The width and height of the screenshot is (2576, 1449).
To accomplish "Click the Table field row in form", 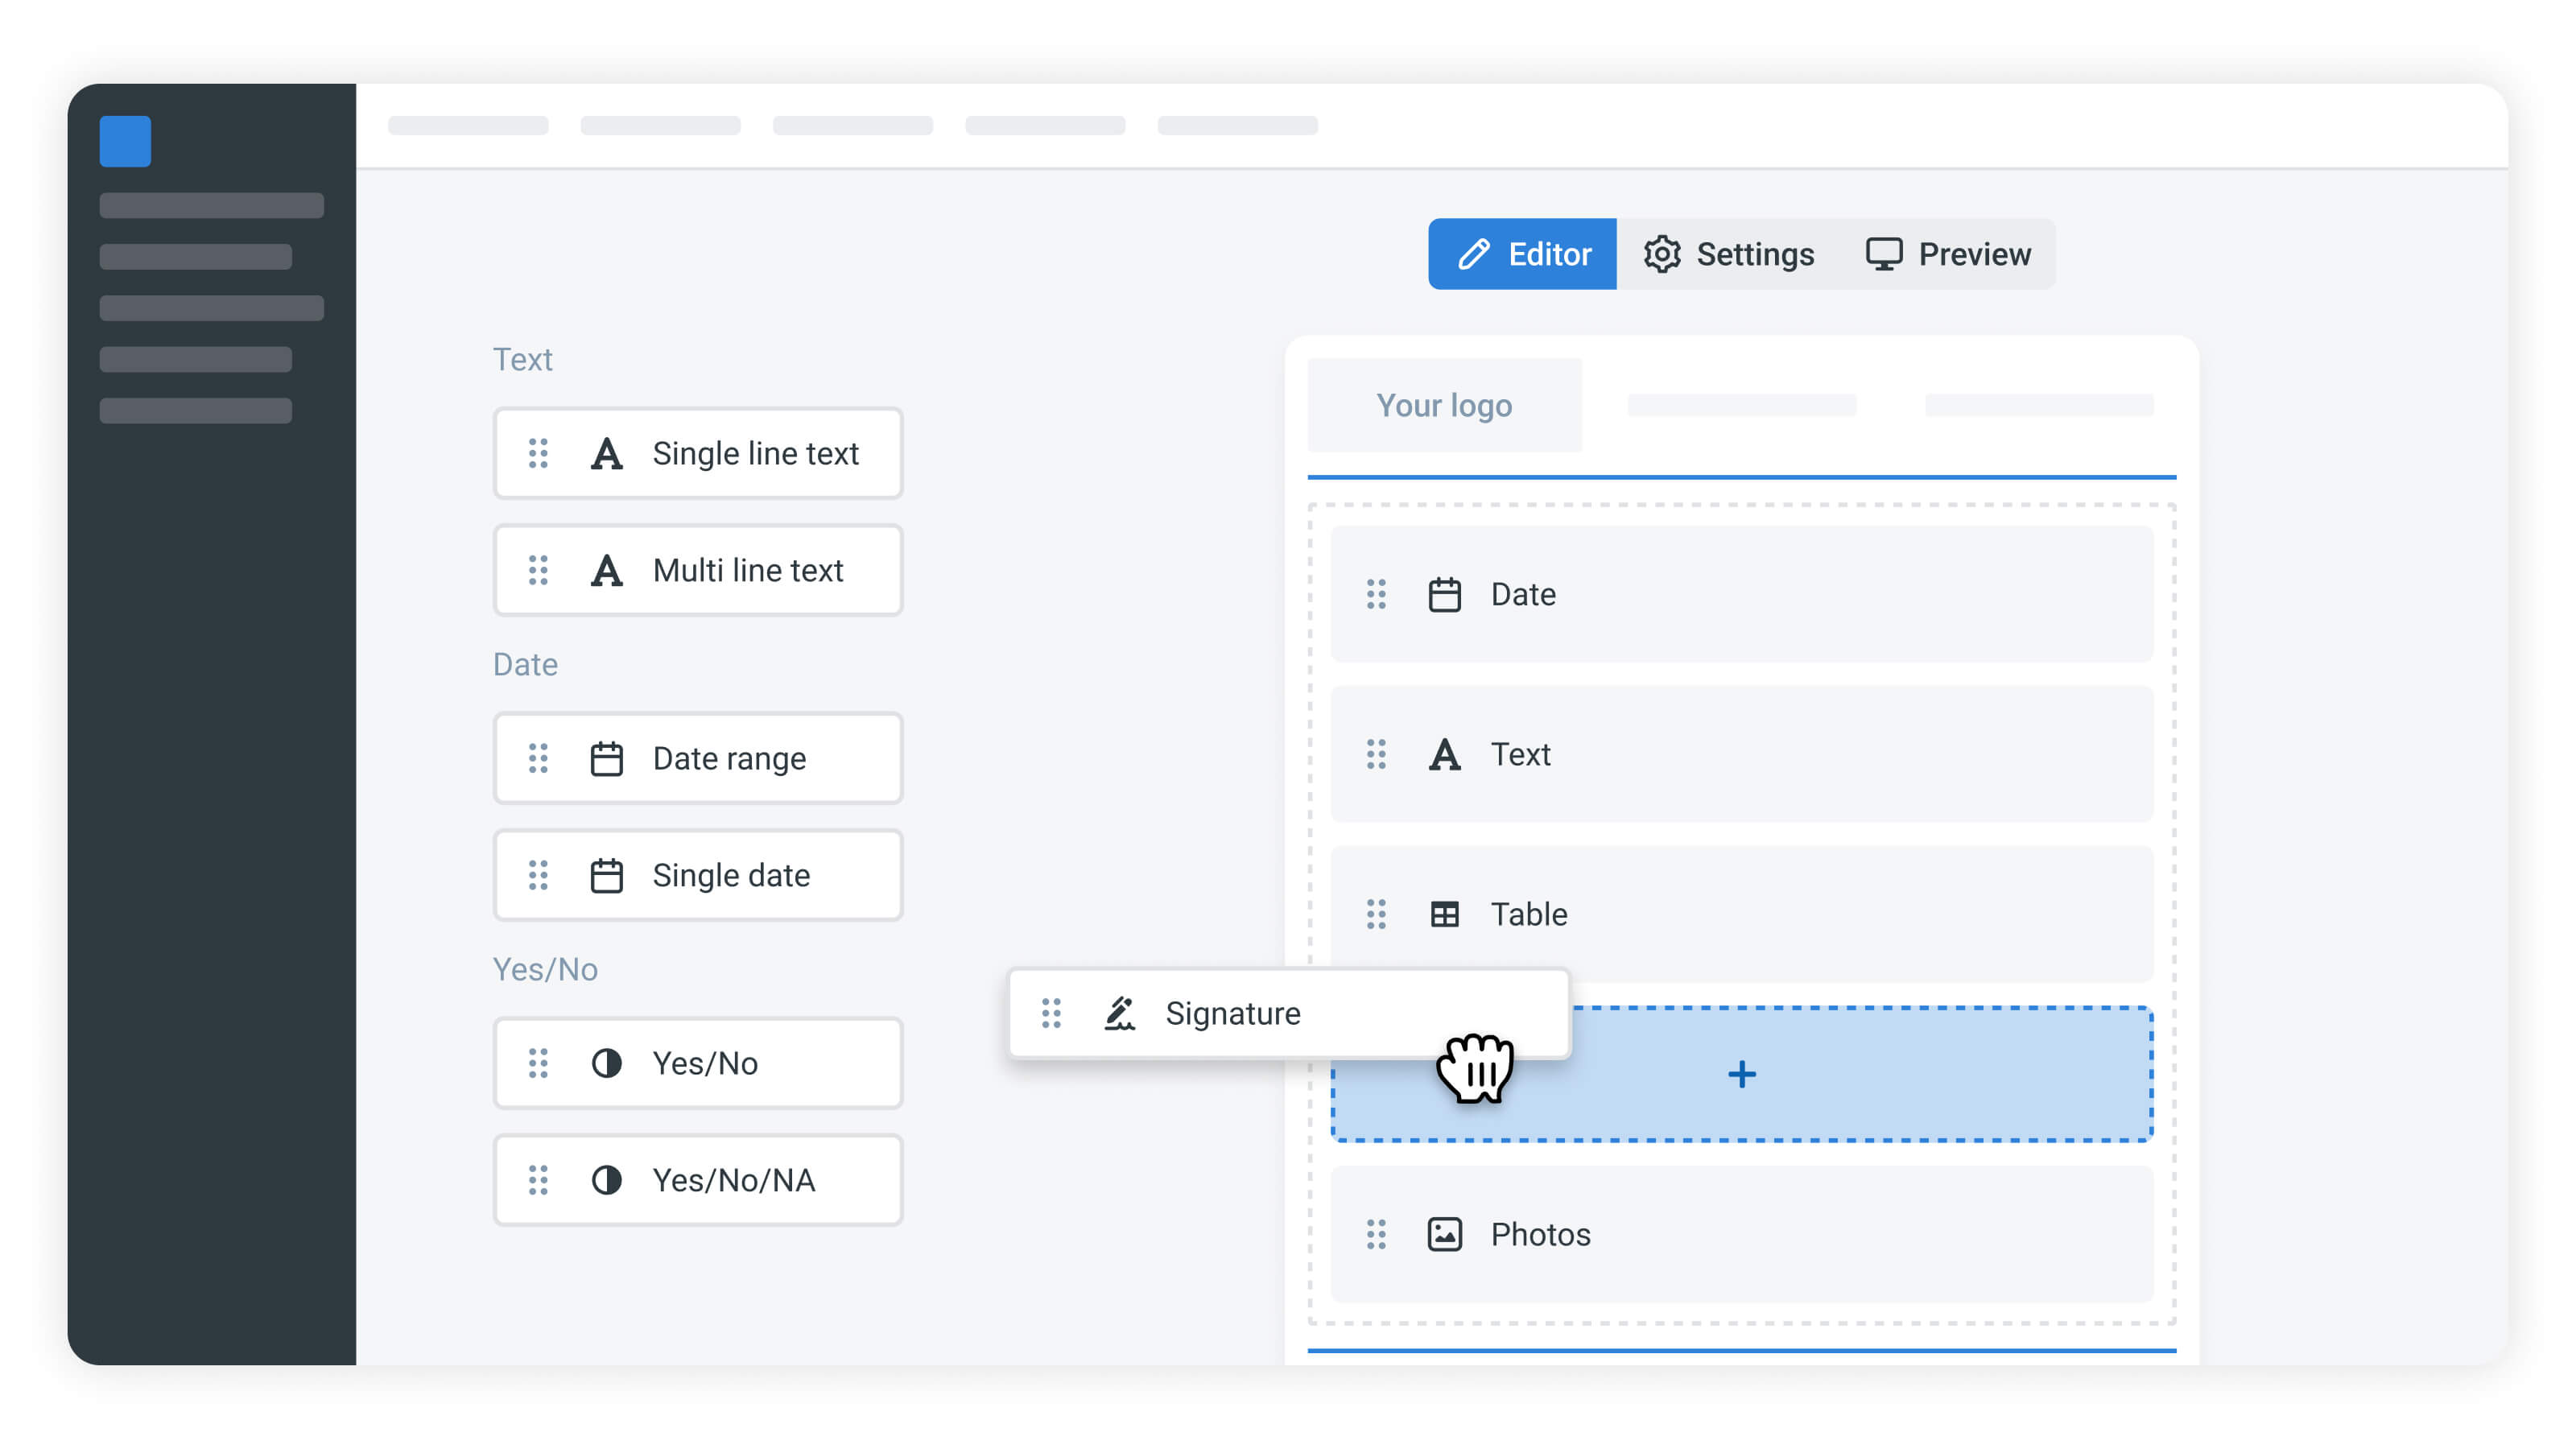I will (1741, 914).
